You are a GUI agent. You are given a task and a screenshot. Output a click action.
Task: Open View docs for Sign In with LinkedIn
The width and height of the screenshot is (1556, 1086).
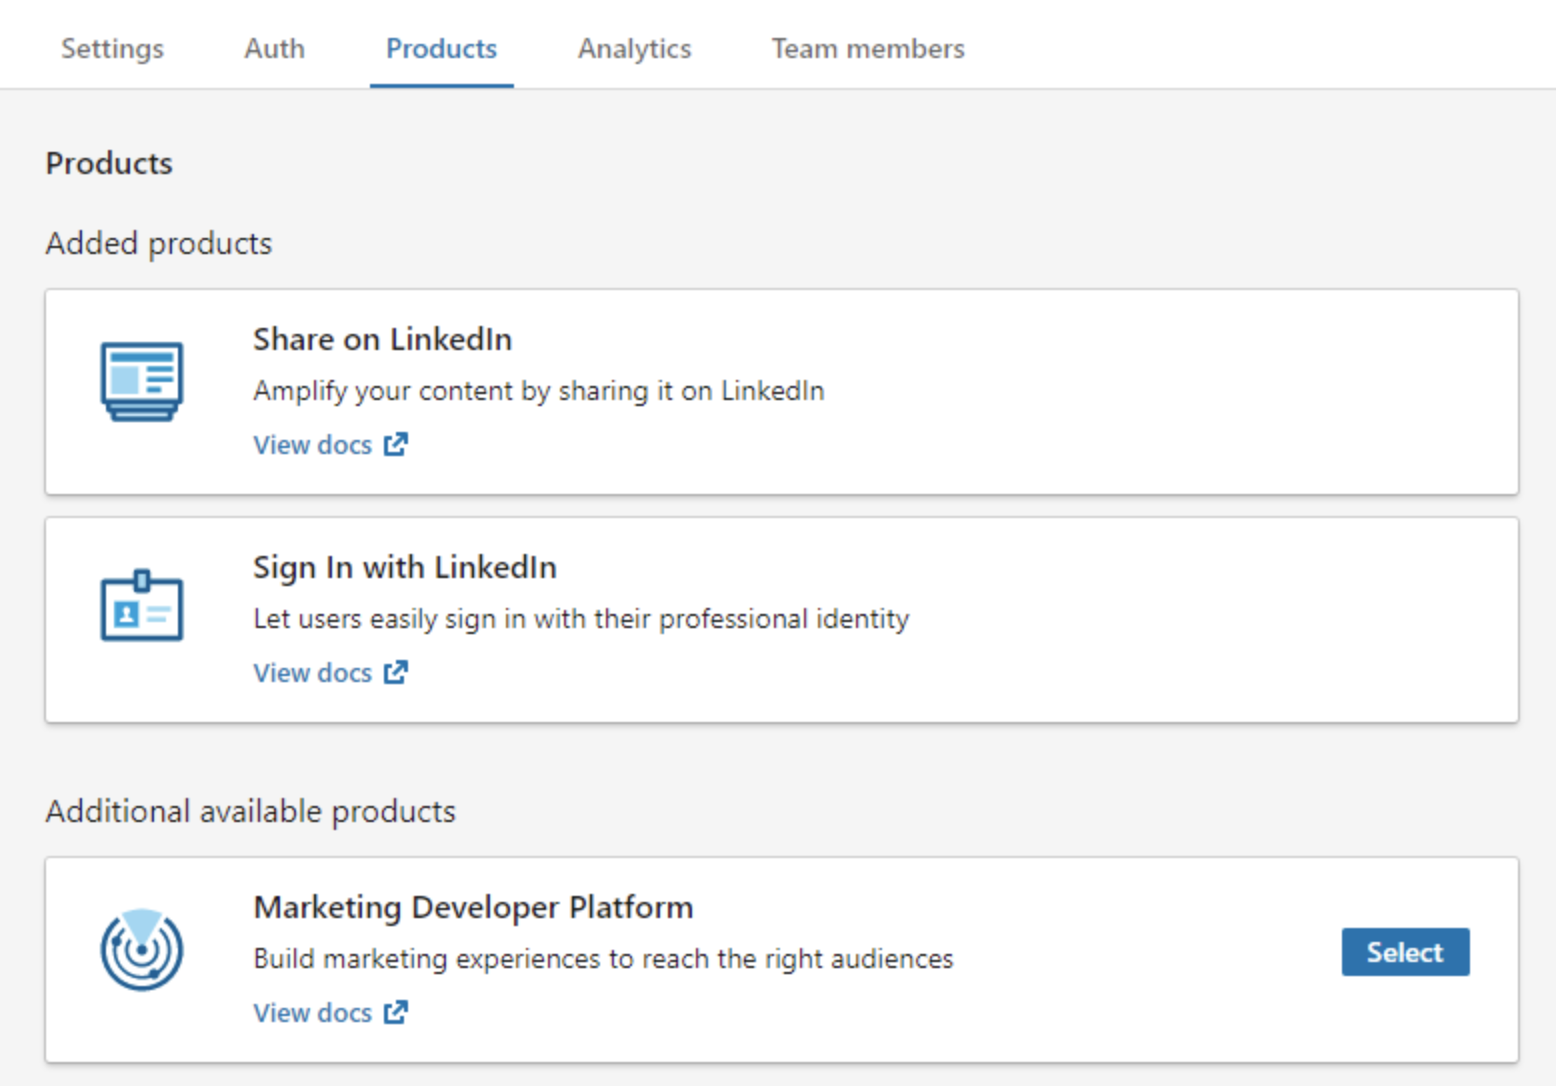click(331, 673)
